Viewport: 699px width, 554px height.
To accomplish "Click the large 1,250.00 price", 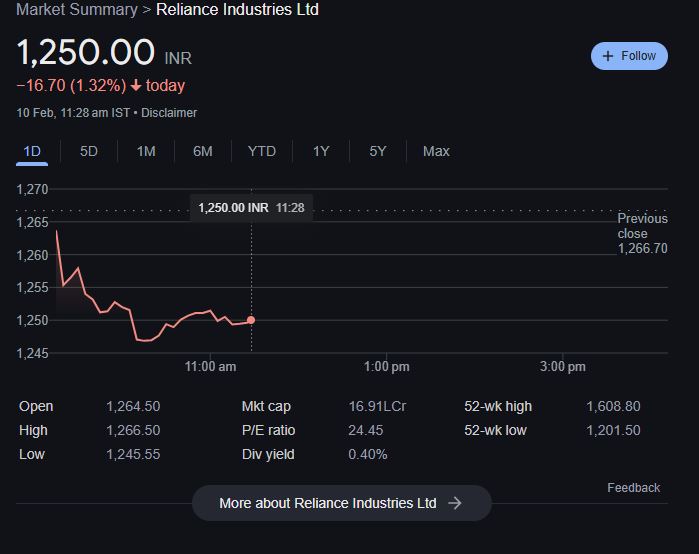I will coord(86,53).
